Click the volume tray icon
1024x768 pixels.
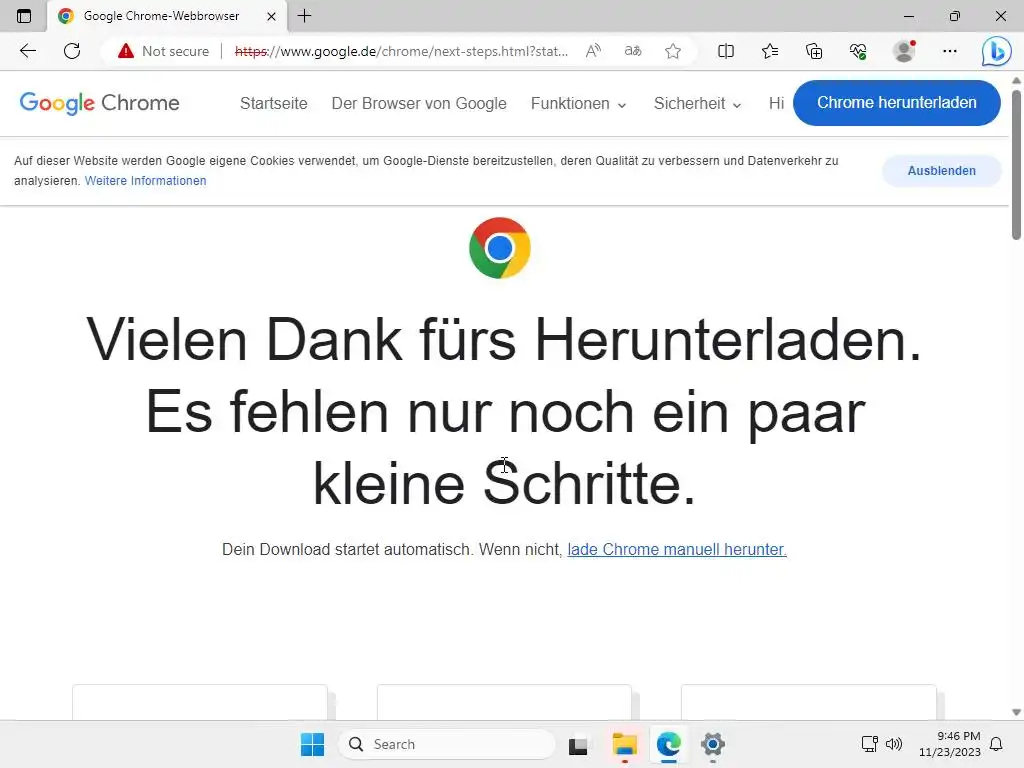pos(893,744)
